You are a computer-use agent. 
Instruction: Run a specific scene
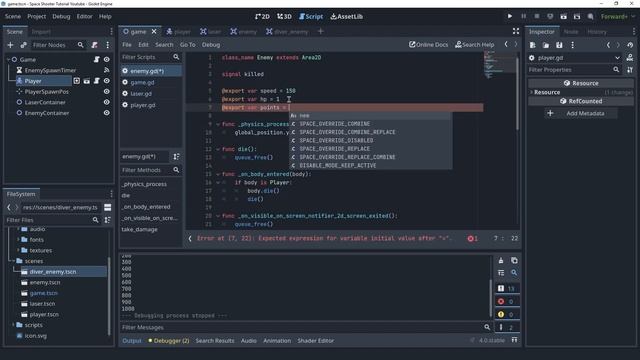[577, 16]
